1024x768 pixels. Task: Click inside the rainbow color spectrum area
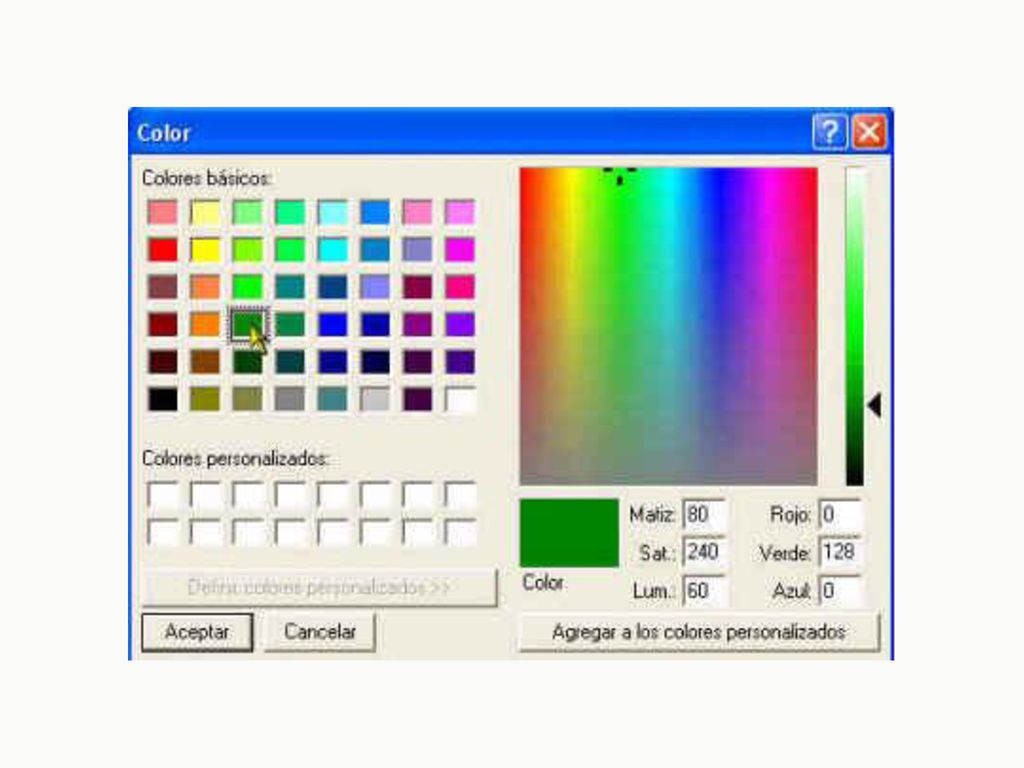[x=668, y=326]
